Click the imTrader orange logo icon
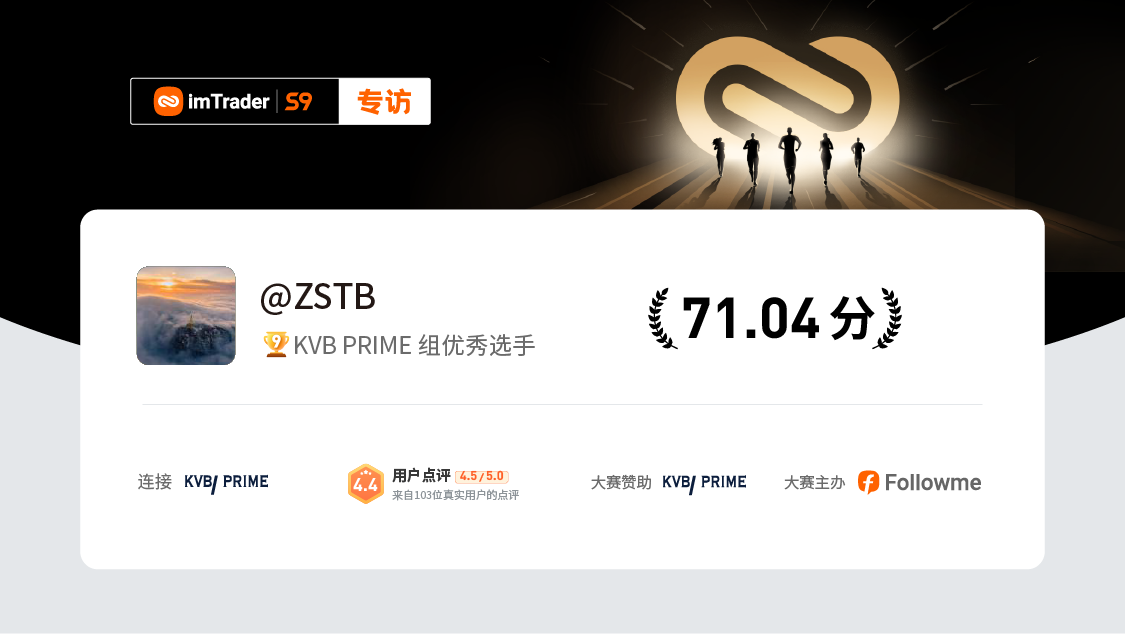Image resolution: width=1125 pixels, height=634 pixels. coord(168,101)
